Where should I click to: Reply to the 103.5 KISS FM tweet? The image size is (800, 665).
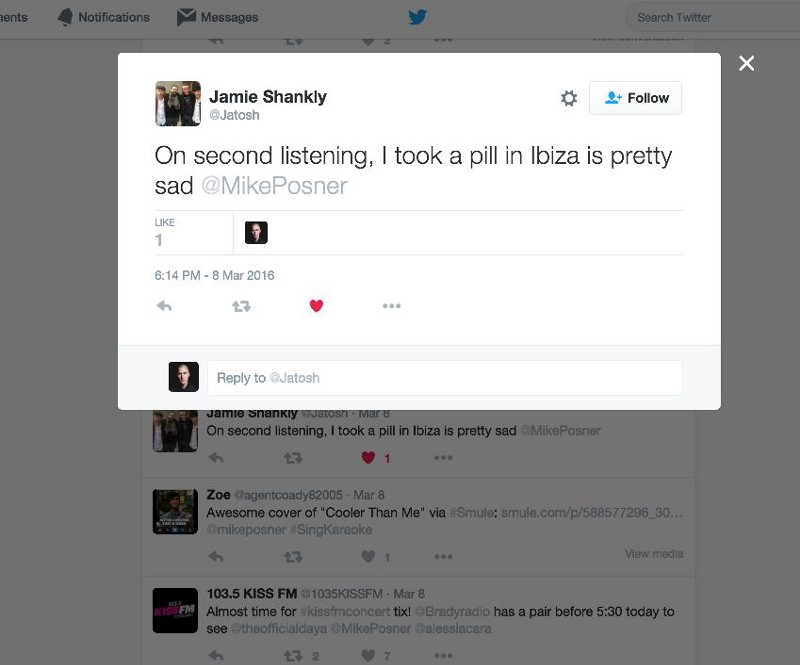tap(216, 655)
